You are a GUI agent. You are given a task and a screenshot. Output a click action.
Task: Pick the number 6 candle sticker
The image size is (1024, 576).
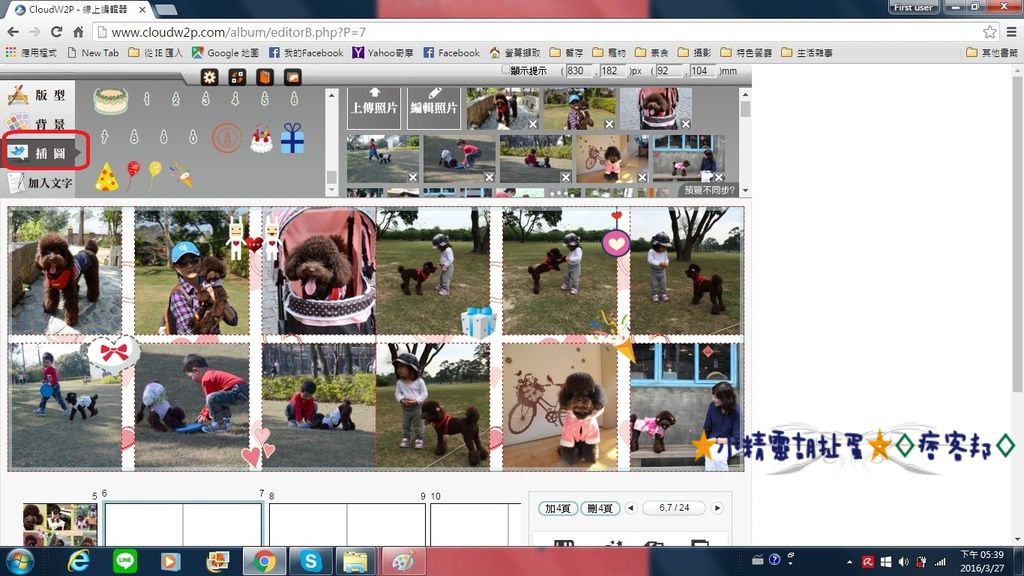pyautogui.click(x=294, y=99)
